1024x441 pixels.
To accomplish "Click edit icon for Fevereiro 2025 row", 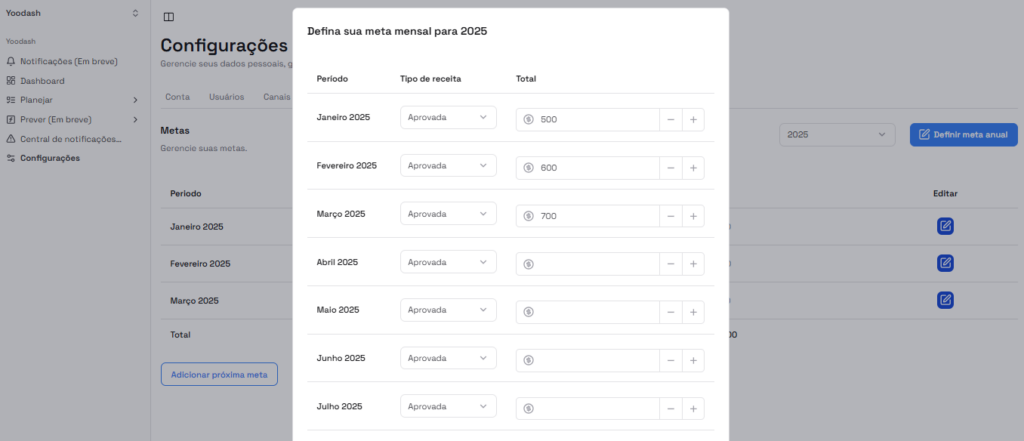I will (945, 263).
